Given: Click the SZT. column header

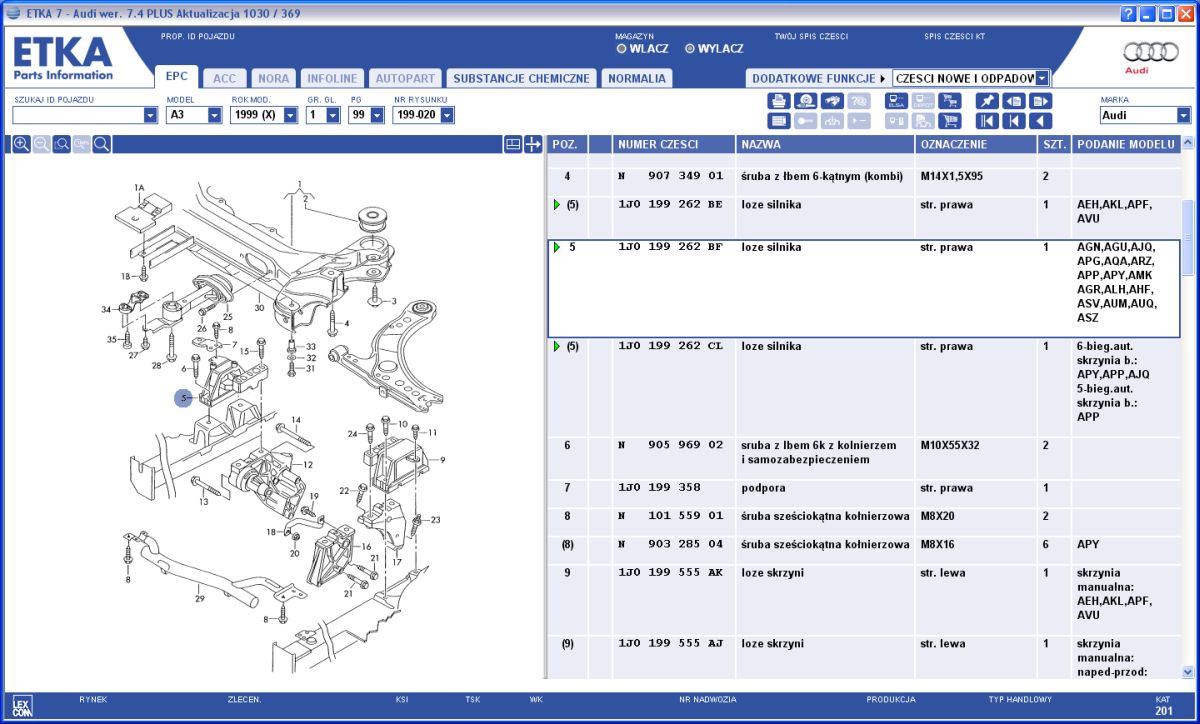Looking at the screenshot, I should pos(1054,145).
